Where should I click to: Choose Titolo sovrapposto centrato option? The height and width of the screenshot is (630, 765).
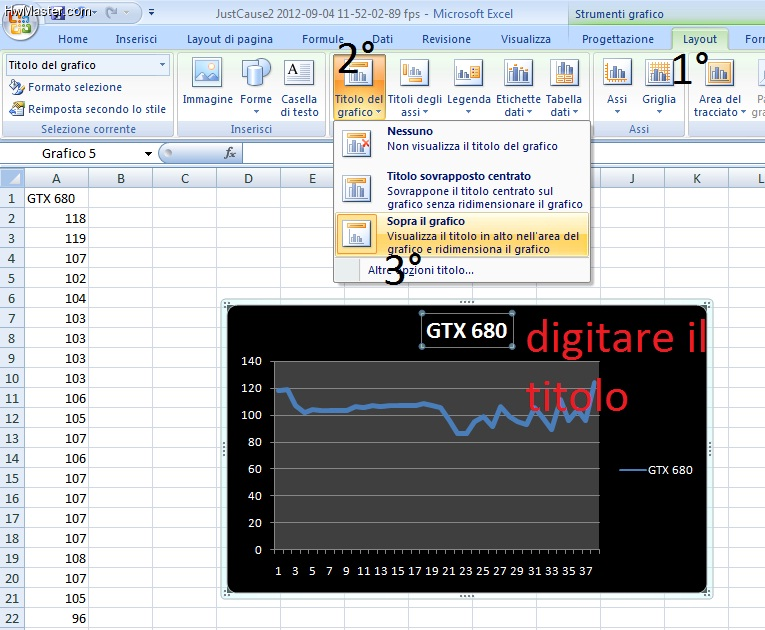[x=462, y=190]
